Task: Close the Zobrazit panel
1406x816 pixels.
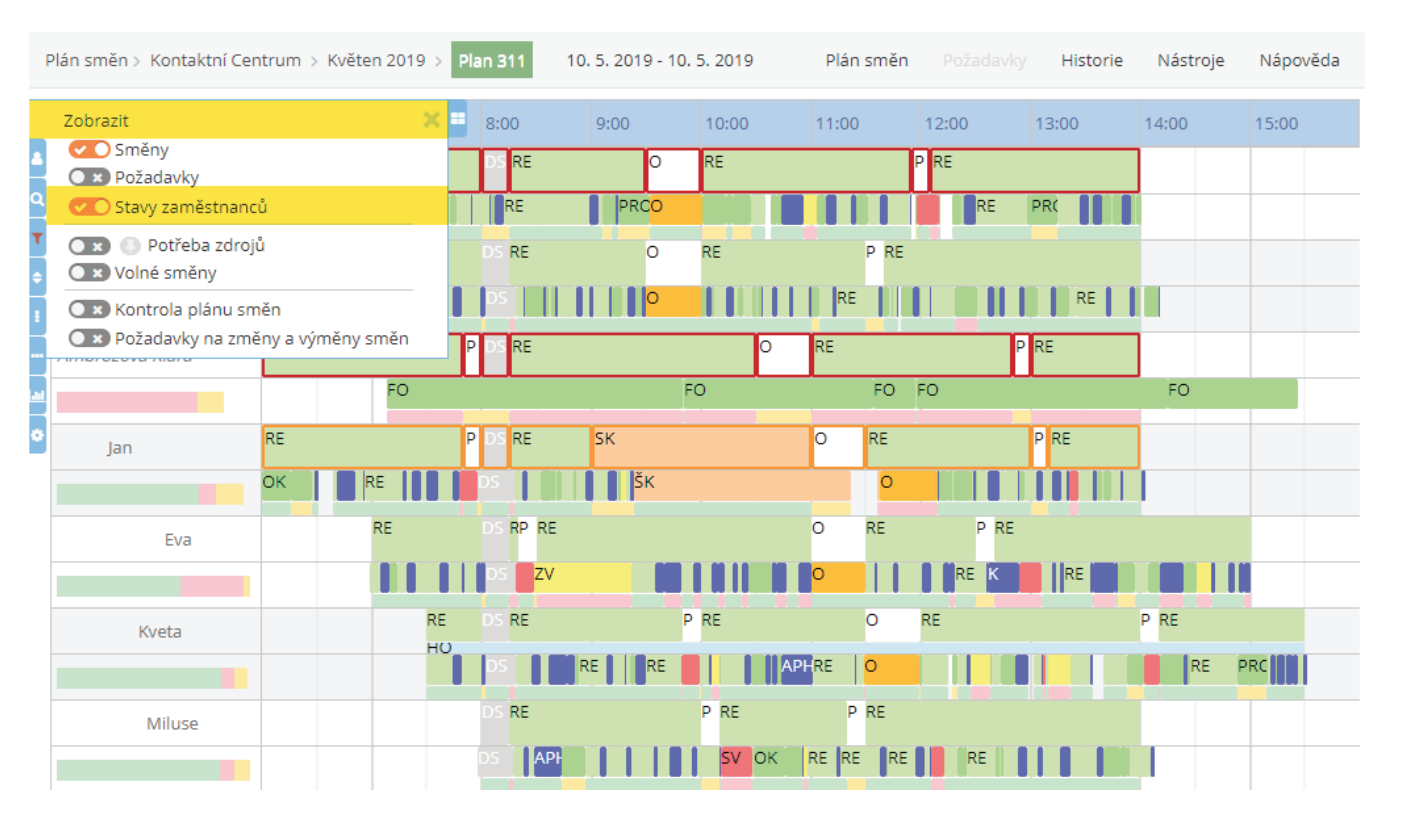Action: (x=431, y=120)
